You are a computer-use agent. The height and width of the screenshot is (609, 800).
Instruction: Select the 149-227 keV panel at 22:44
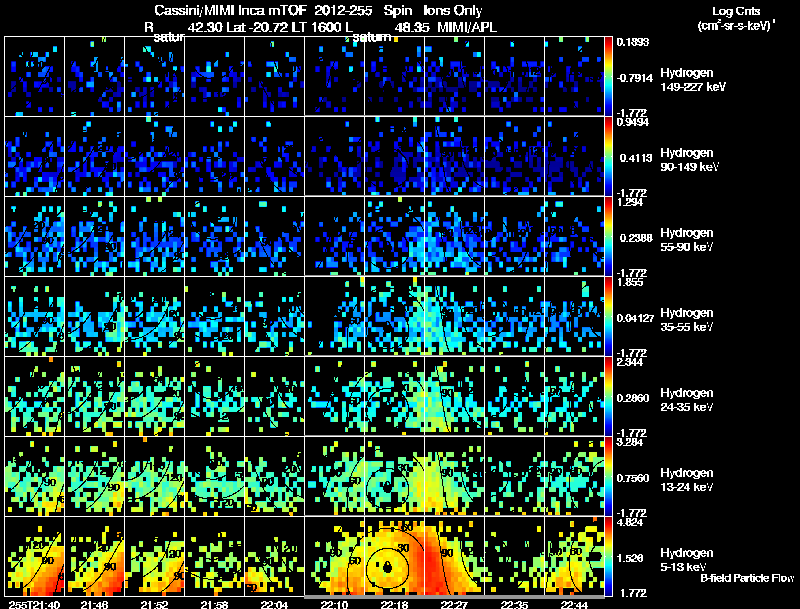574,76
